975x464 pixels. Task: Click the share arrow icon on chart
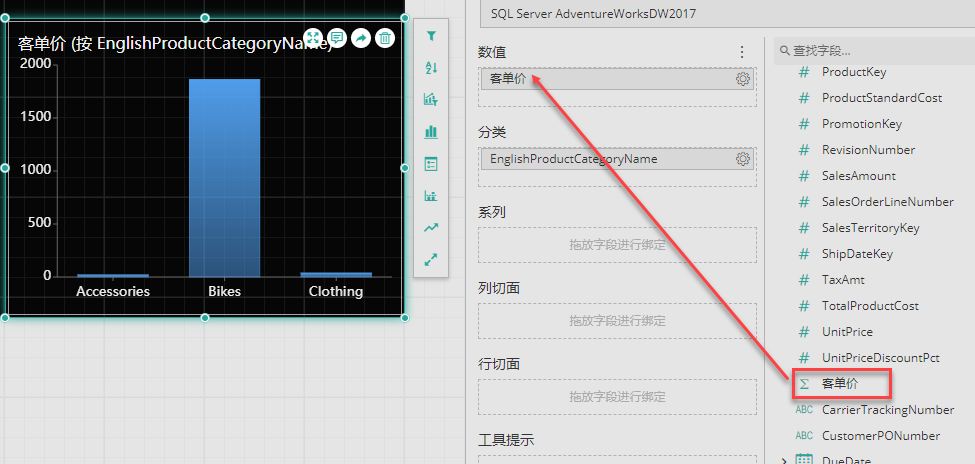[x=361, y=38]
